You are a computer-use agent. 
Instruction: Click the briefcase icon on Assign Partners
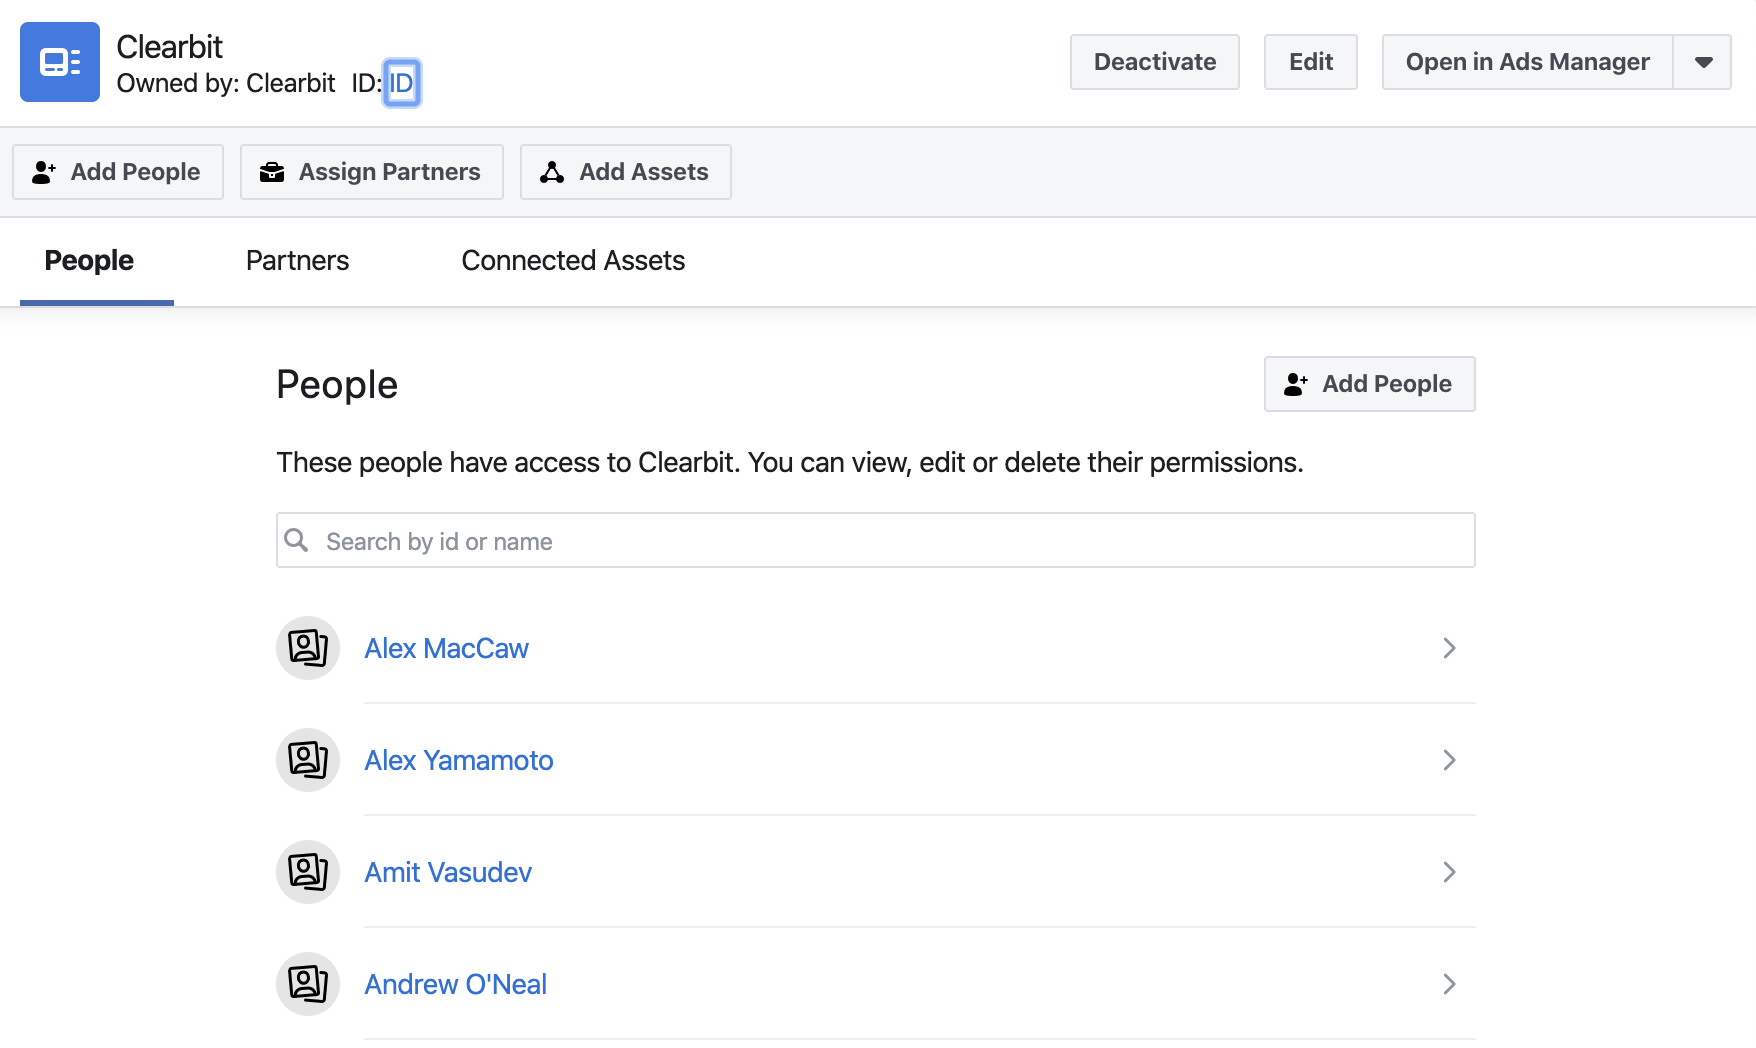tap(272, 172)
